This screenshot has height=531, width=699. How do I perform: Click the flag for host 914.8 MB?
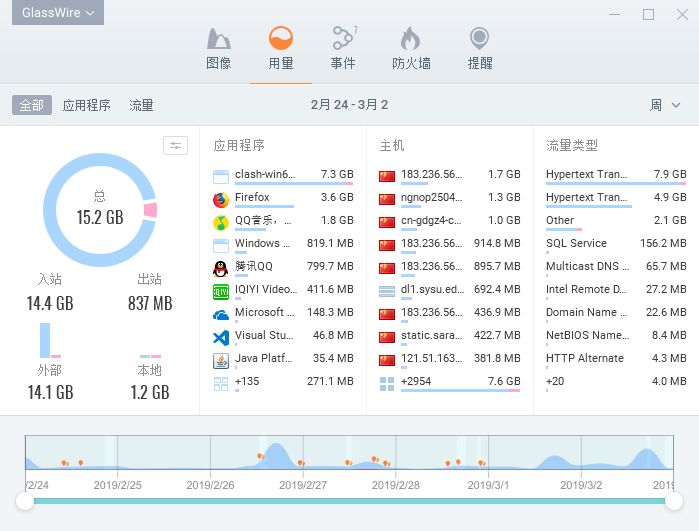387,246
